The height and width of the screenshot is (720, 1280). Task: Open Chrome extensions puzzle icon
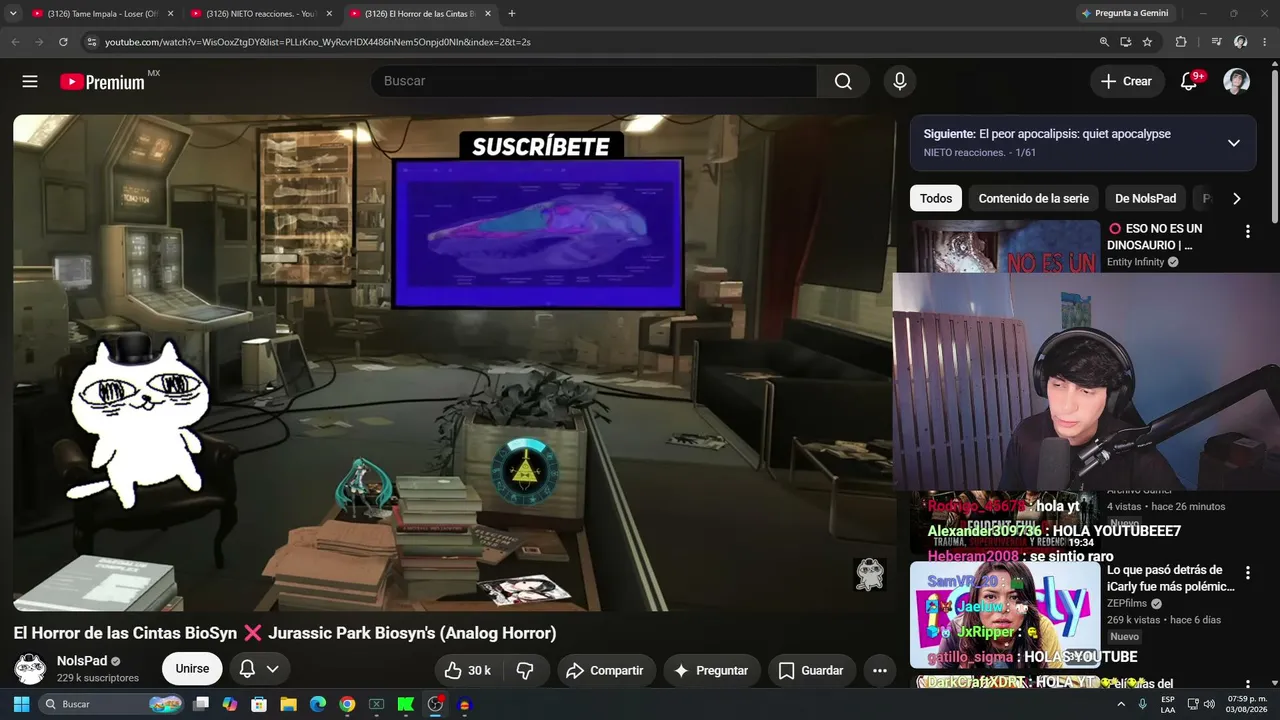click(x=1181, y=42)
